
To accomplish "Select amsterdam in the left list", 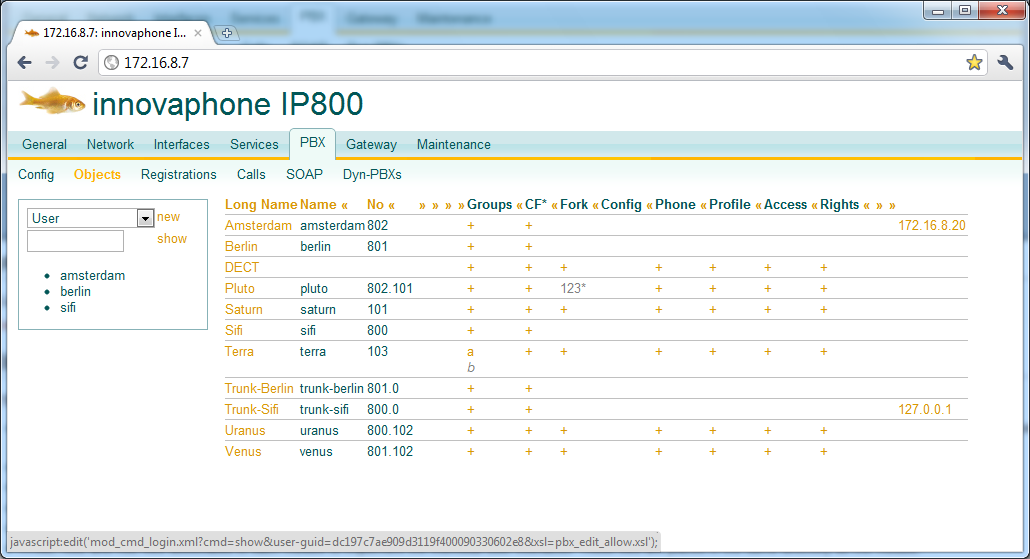I will point(92,276).
